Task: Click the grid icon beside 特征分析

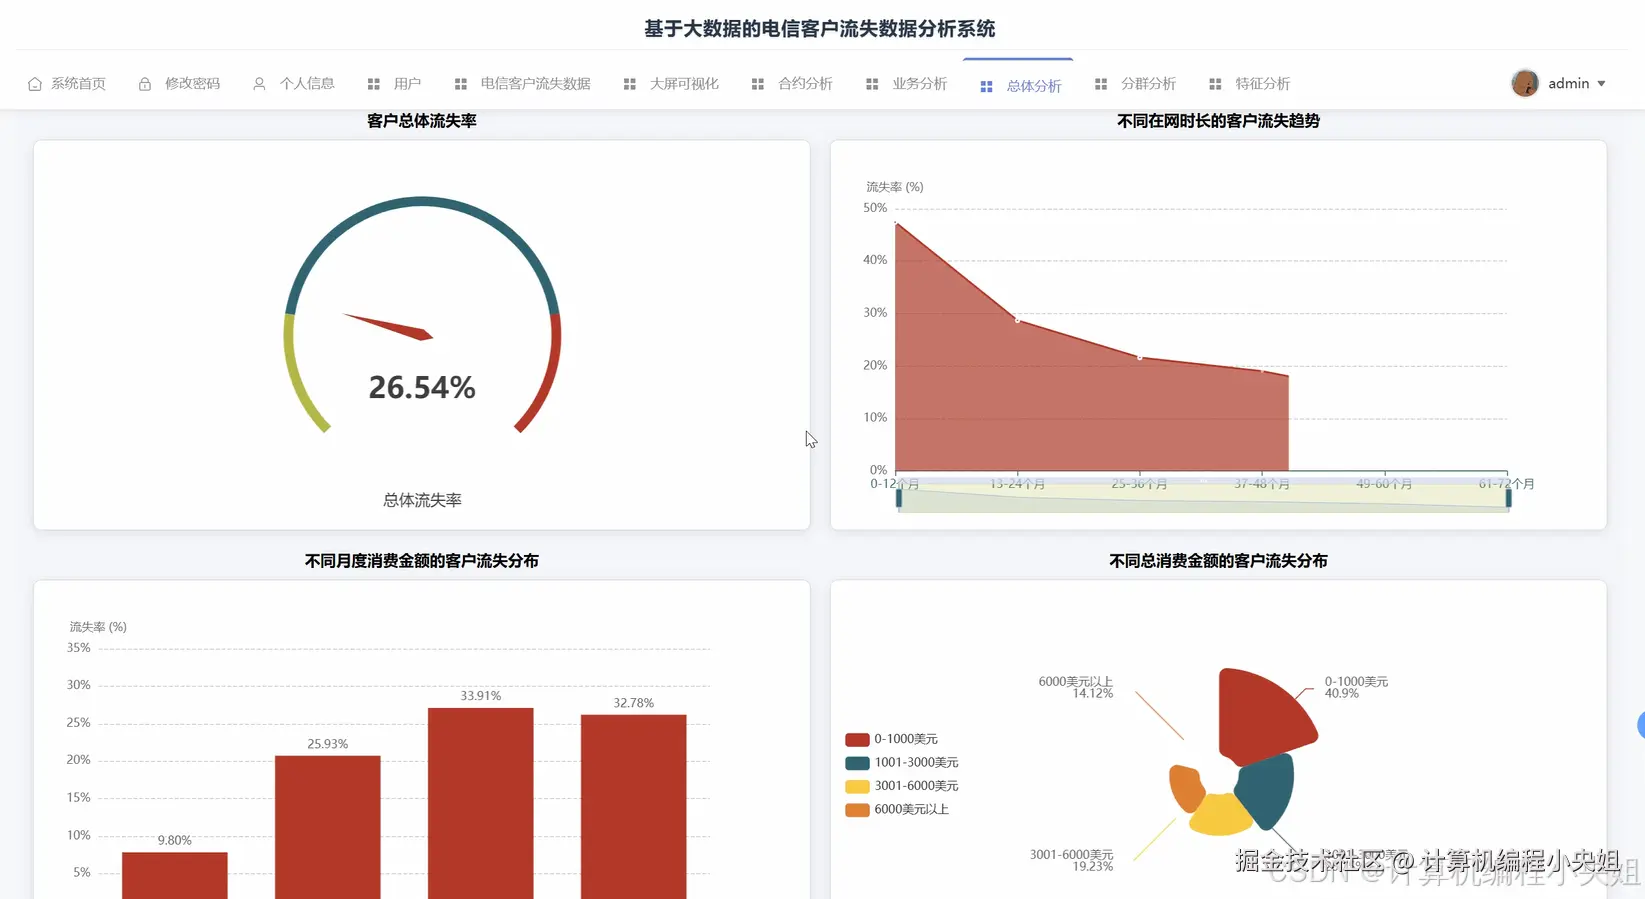Action: pyautogui.click(x=1215, y=84)
